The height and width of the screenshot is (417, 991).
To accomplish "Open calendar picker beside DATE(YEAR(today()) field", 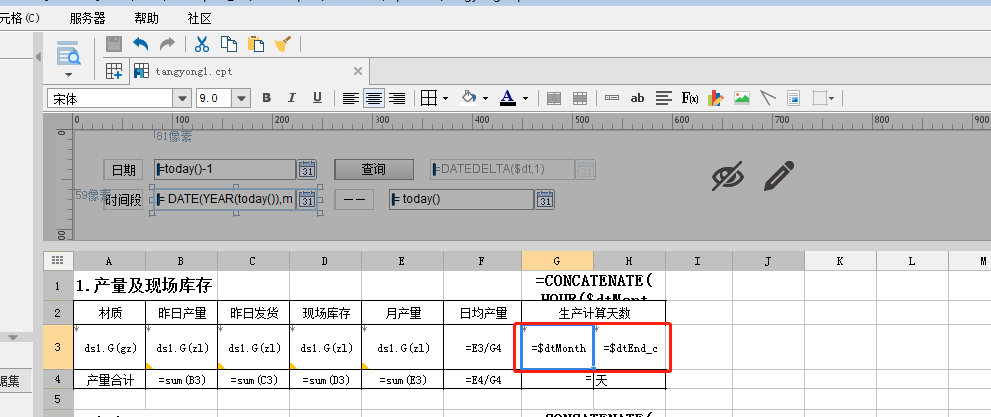I will point(307,200).
